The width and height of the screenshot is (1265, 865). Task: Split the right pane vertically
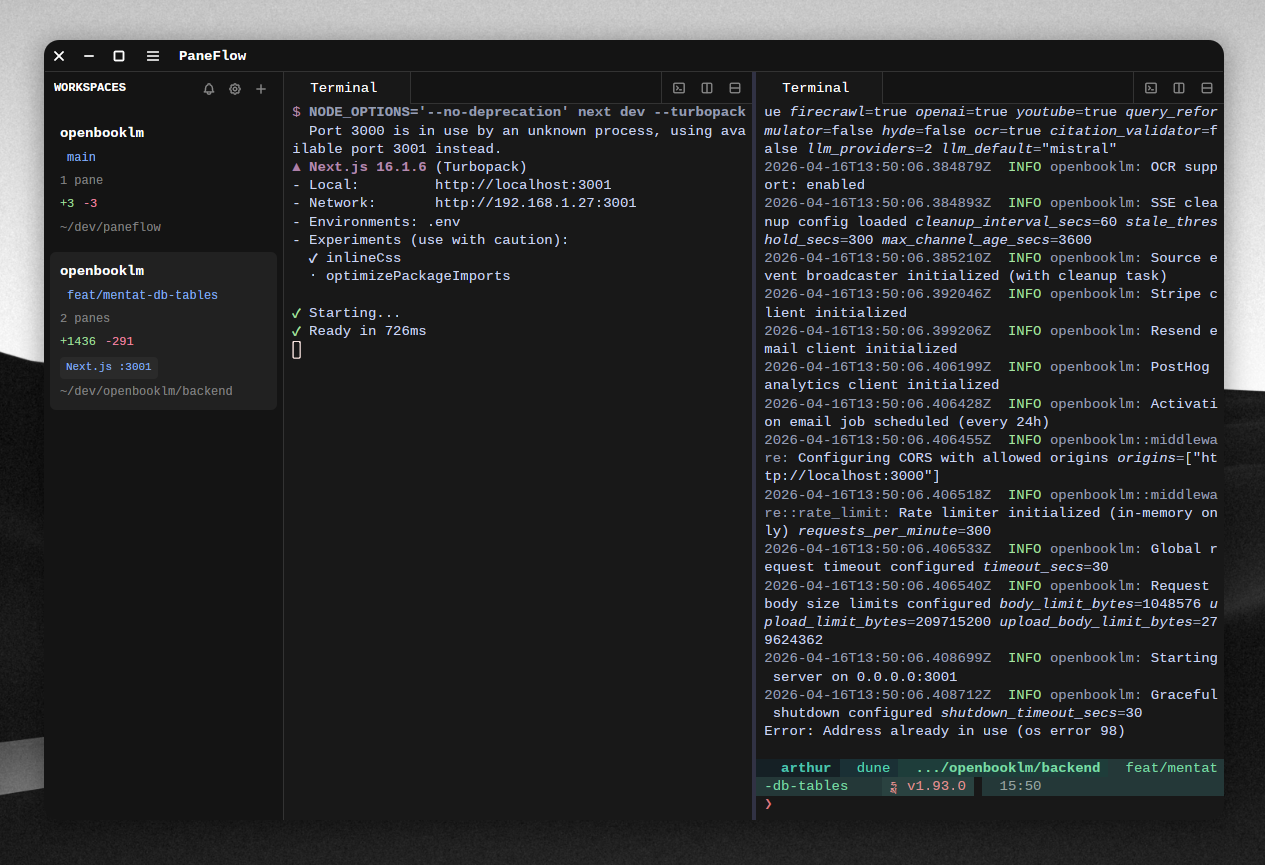click(1179, 87)
